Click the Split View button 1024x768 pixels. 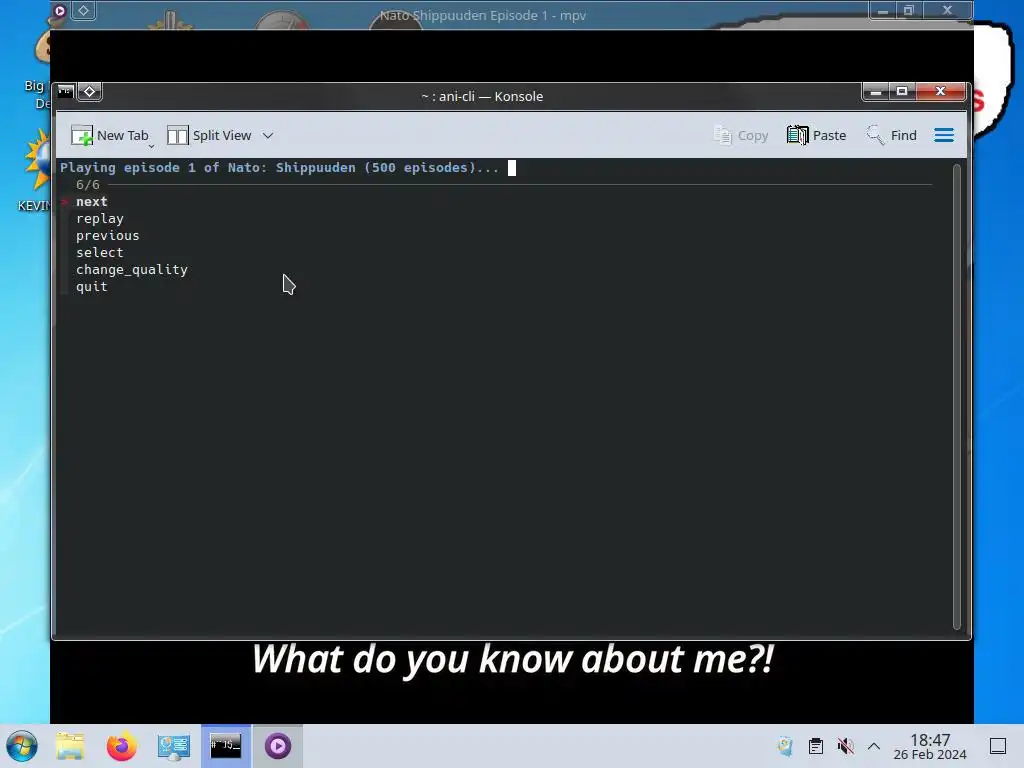pyautogui.click(x=209, y=135)
